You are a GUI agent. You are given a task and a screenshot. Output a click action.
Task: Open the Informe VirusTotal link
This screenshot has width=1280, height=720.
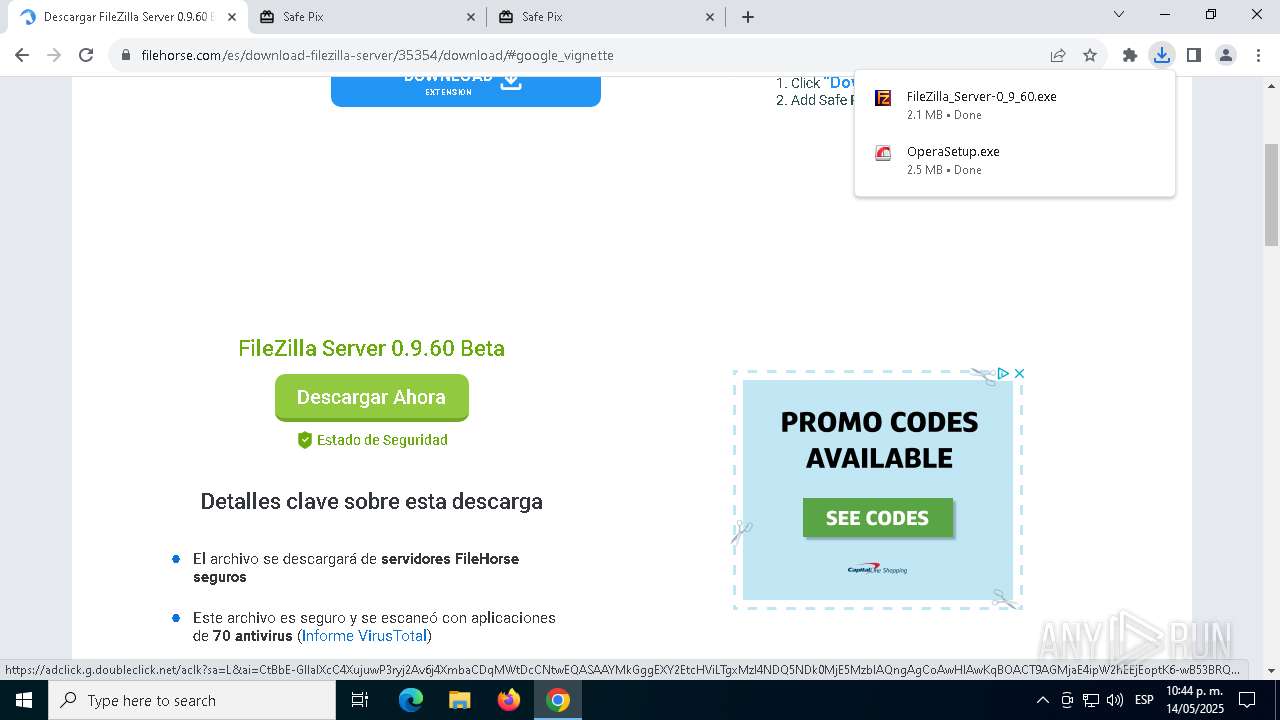[x=365, y=636]
